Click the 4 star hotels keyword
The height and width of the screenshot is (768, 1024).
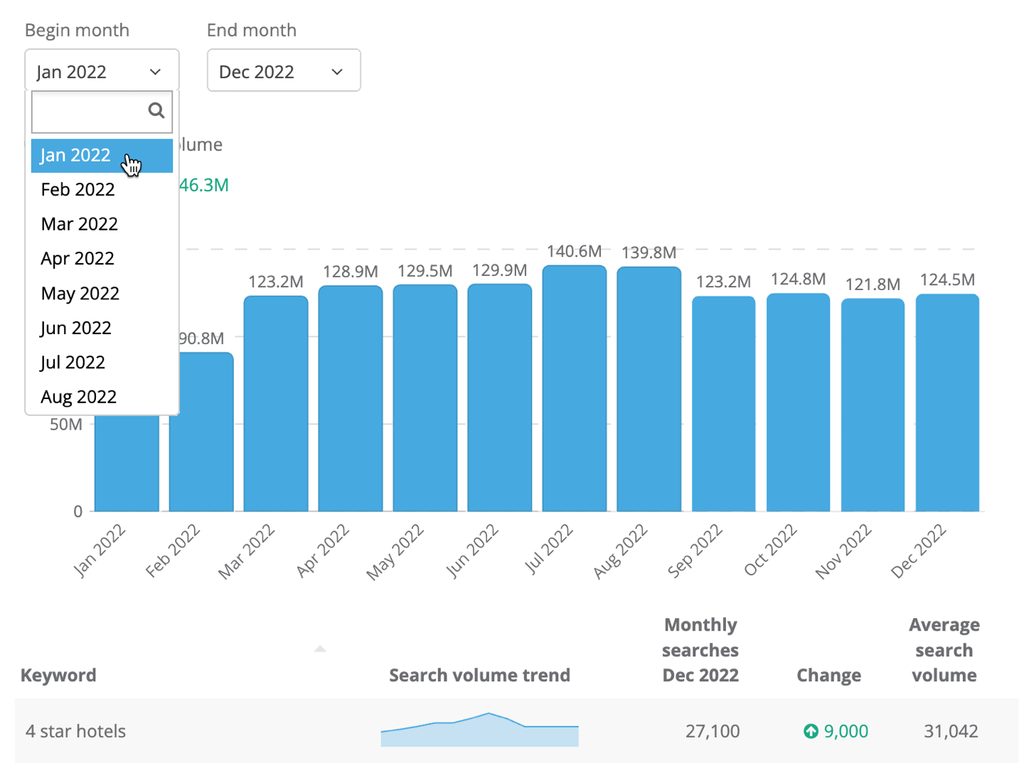pos(76,731)
